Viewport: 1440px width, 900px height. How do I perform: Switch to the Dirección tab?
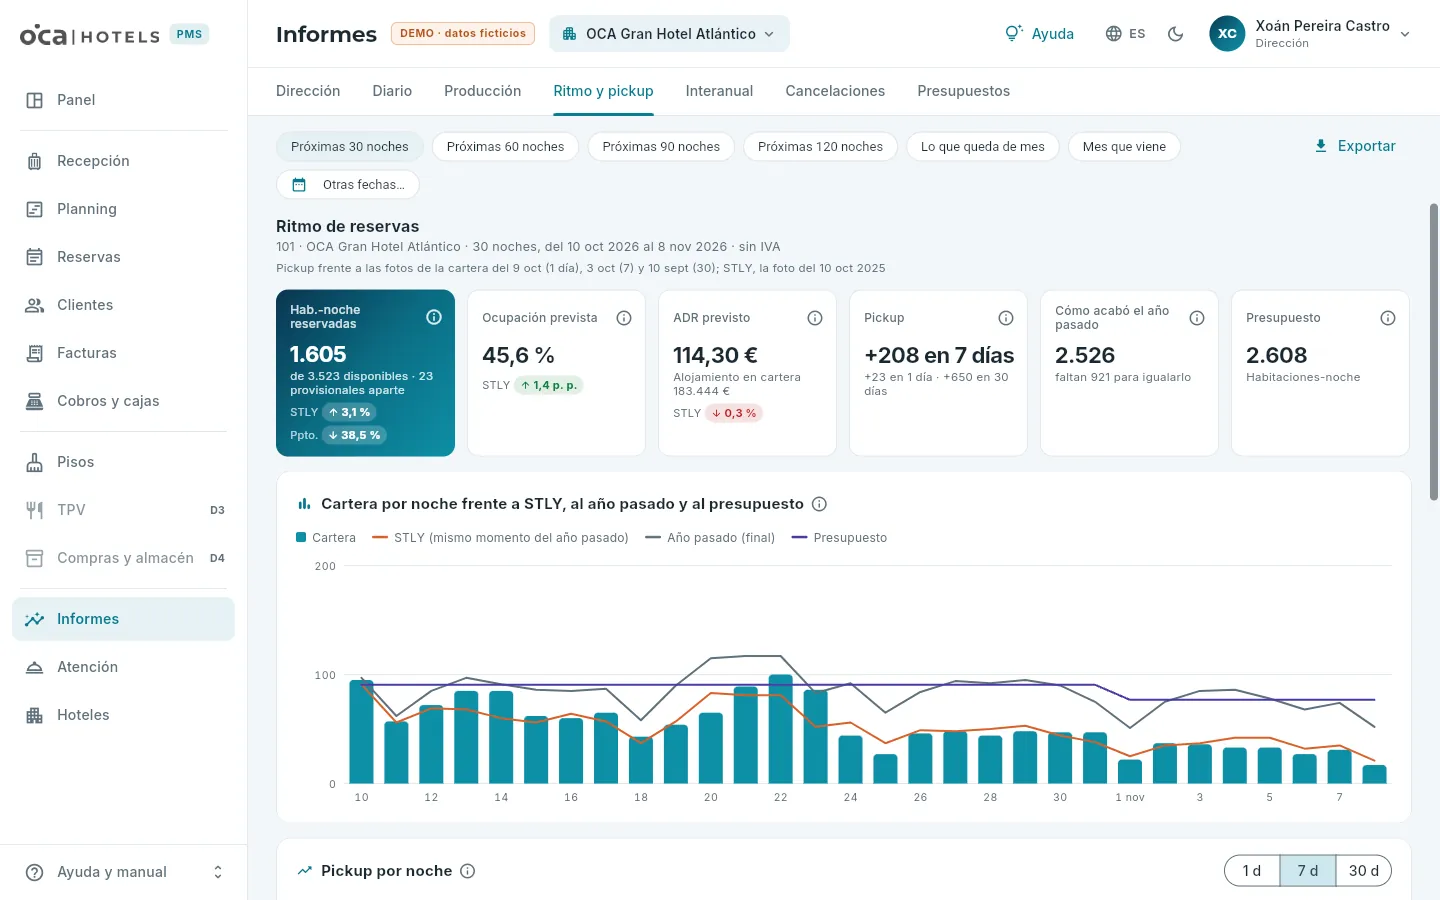[308, 91]
